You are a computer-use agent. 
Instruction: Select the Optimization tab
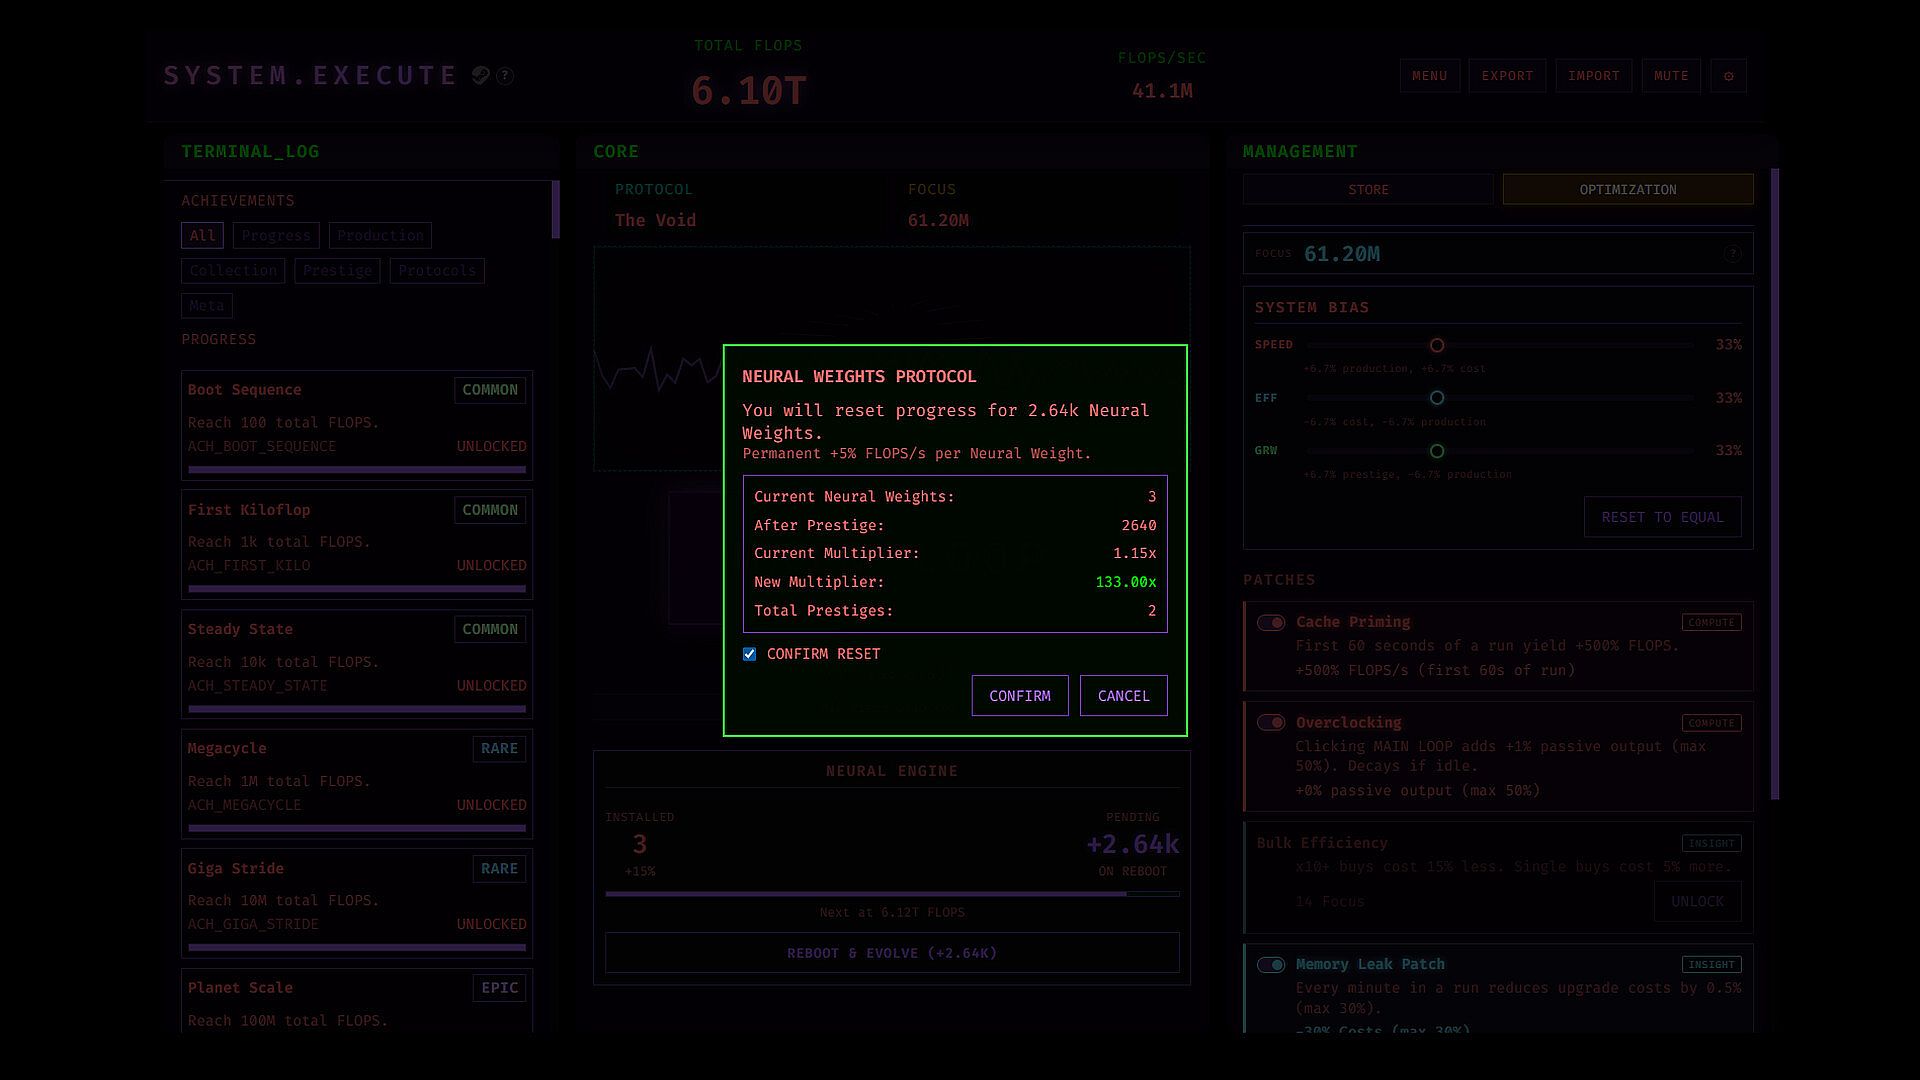pyautogui.click(x=1627, y=190)
